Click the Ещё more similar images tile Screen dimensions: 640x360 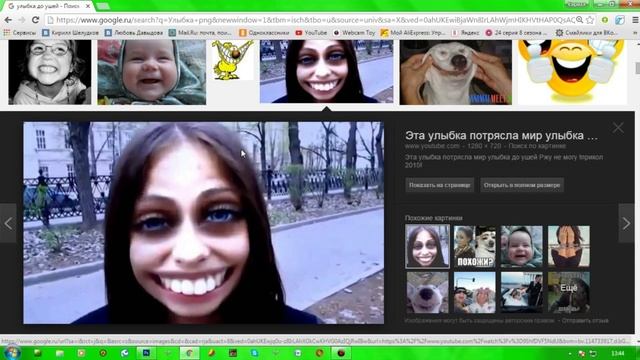coord(569,292)
